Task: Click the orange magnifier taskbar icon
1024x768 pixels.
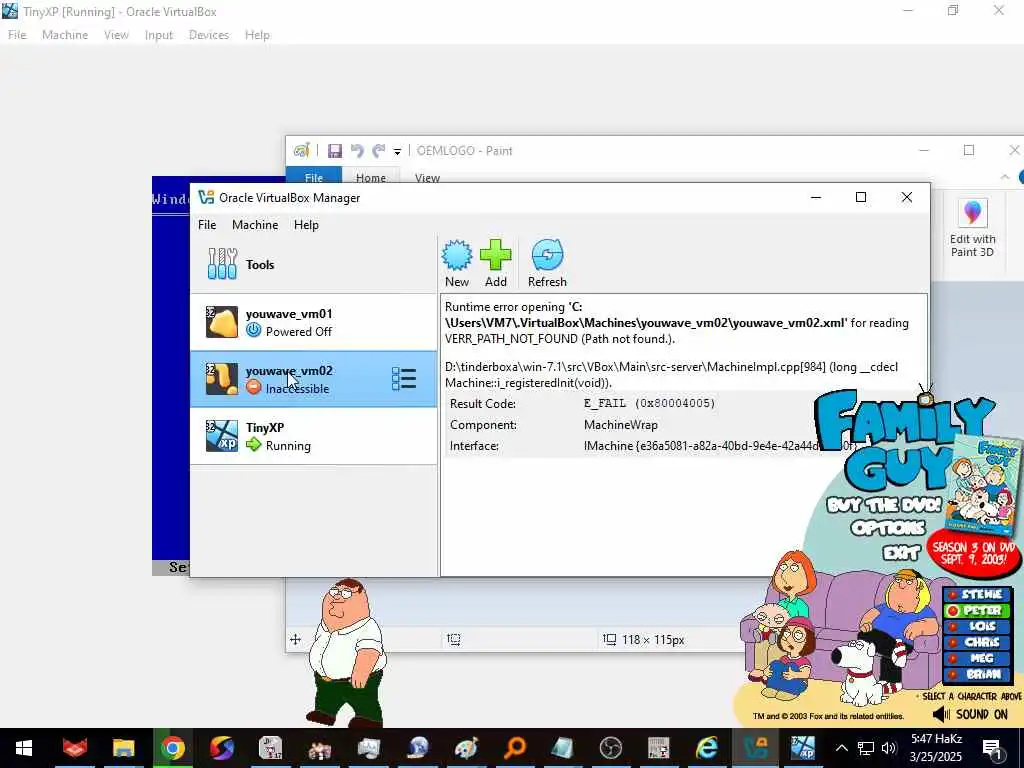Action: tap(515, 748)
